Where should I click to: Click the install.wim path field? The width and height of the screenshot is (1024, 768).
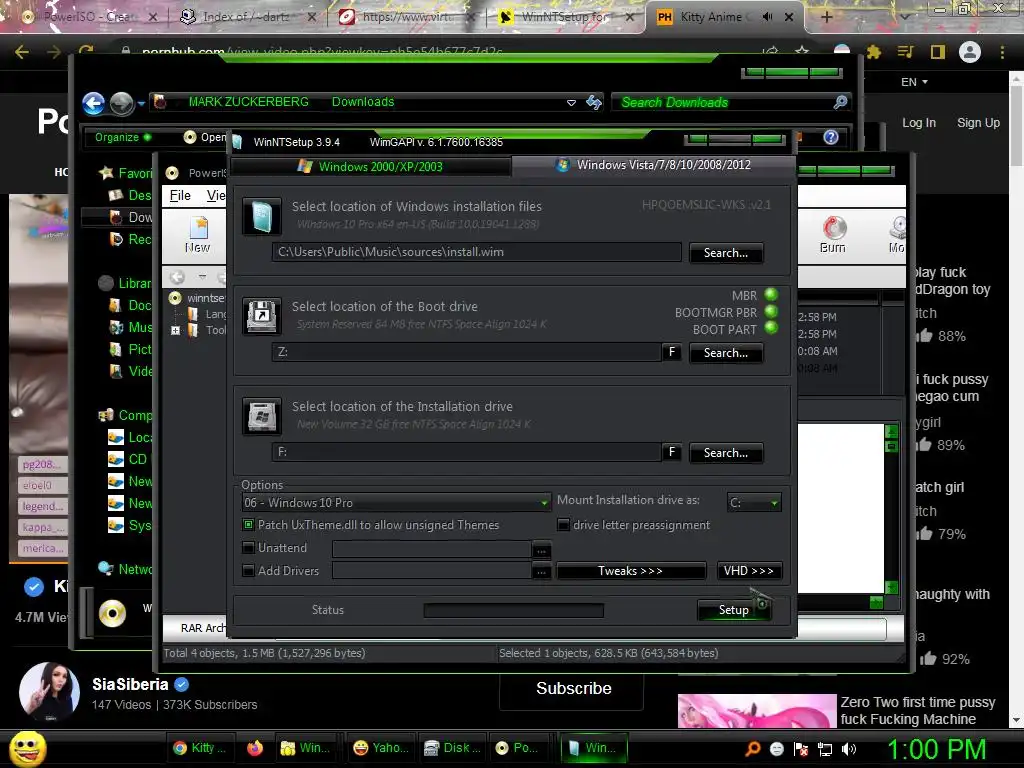point(477,252)
